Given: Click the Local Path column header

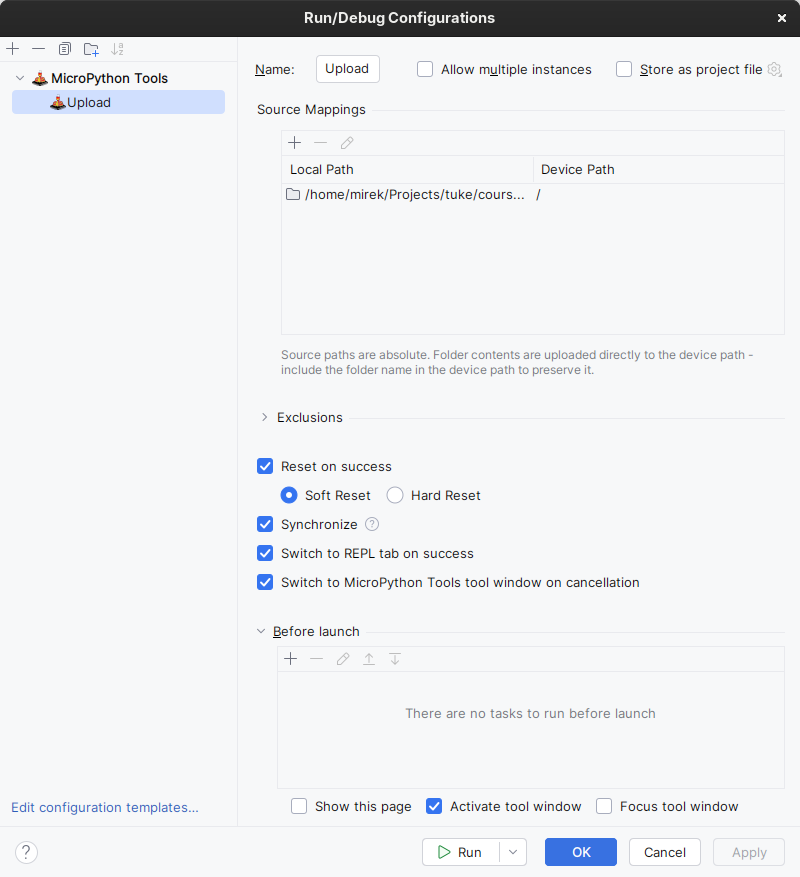Looking at the screenshot, I should click(407, 169).
